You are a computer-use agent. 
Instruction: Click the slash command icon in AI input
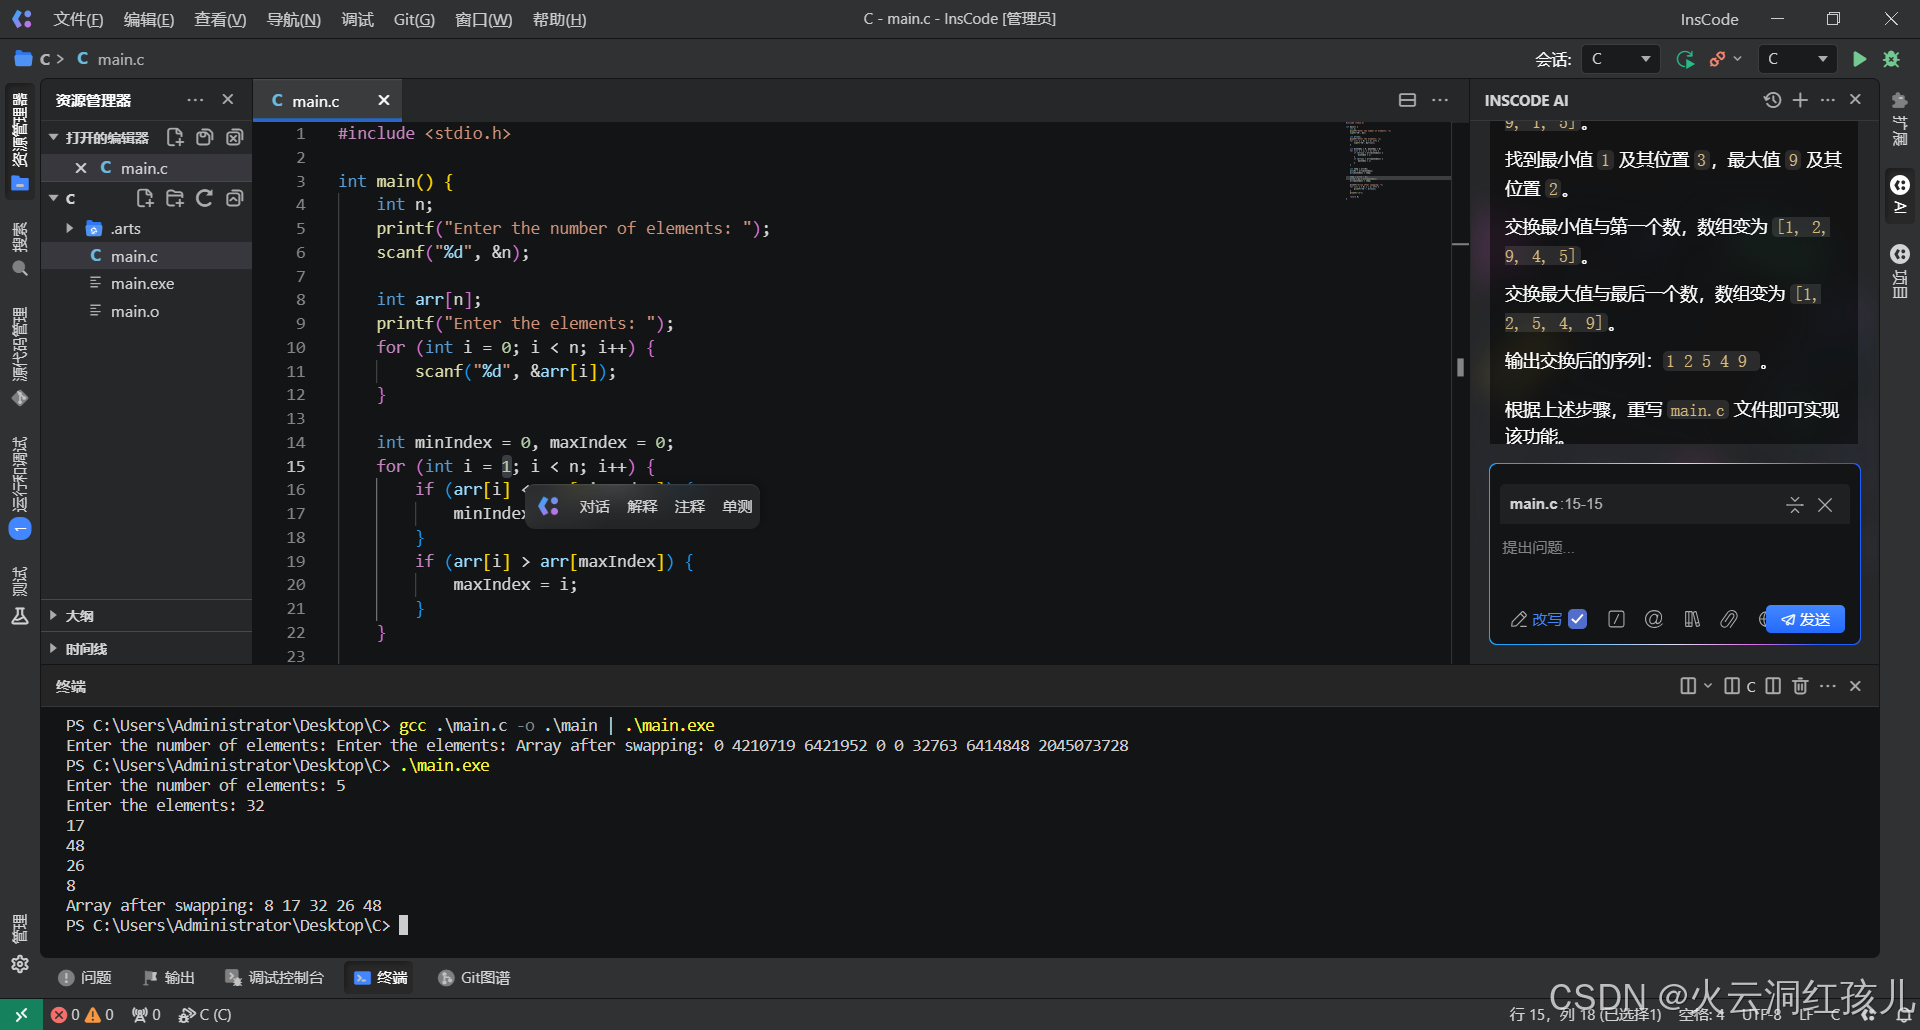(x=1616, y=619)
